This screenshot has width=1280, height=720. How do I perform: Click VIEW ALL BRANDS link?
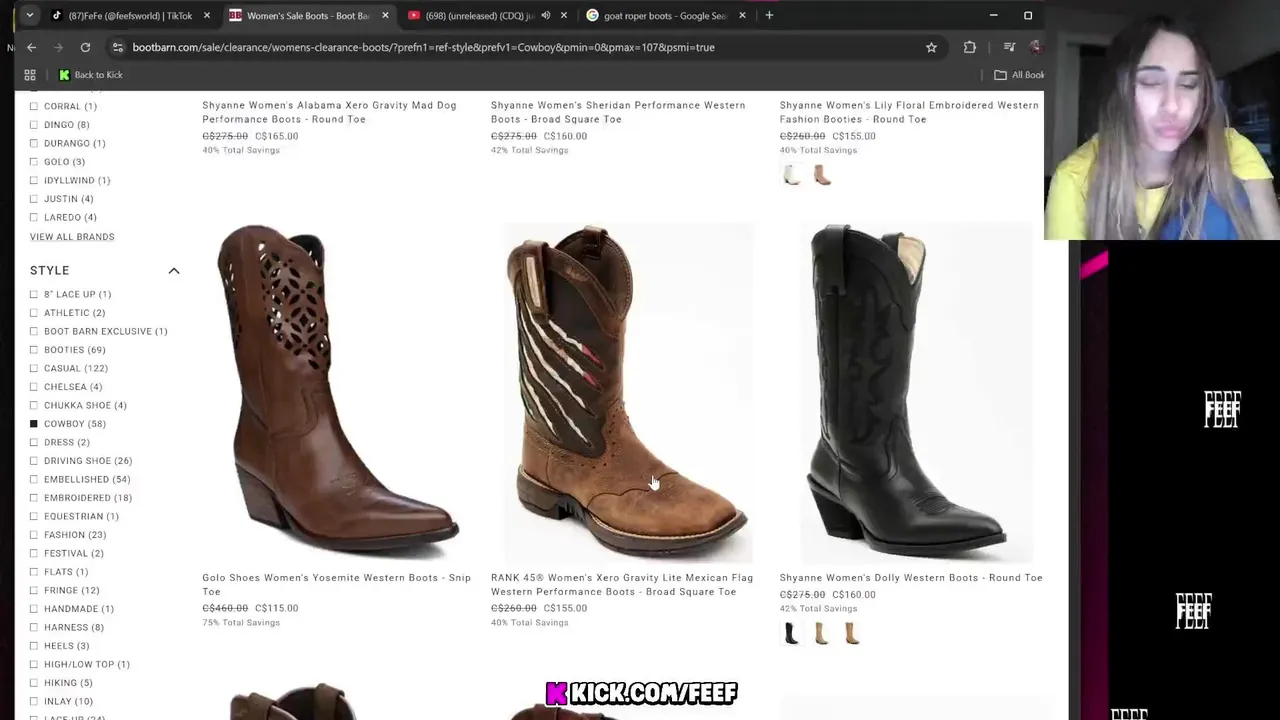click(x=72, y=237)
